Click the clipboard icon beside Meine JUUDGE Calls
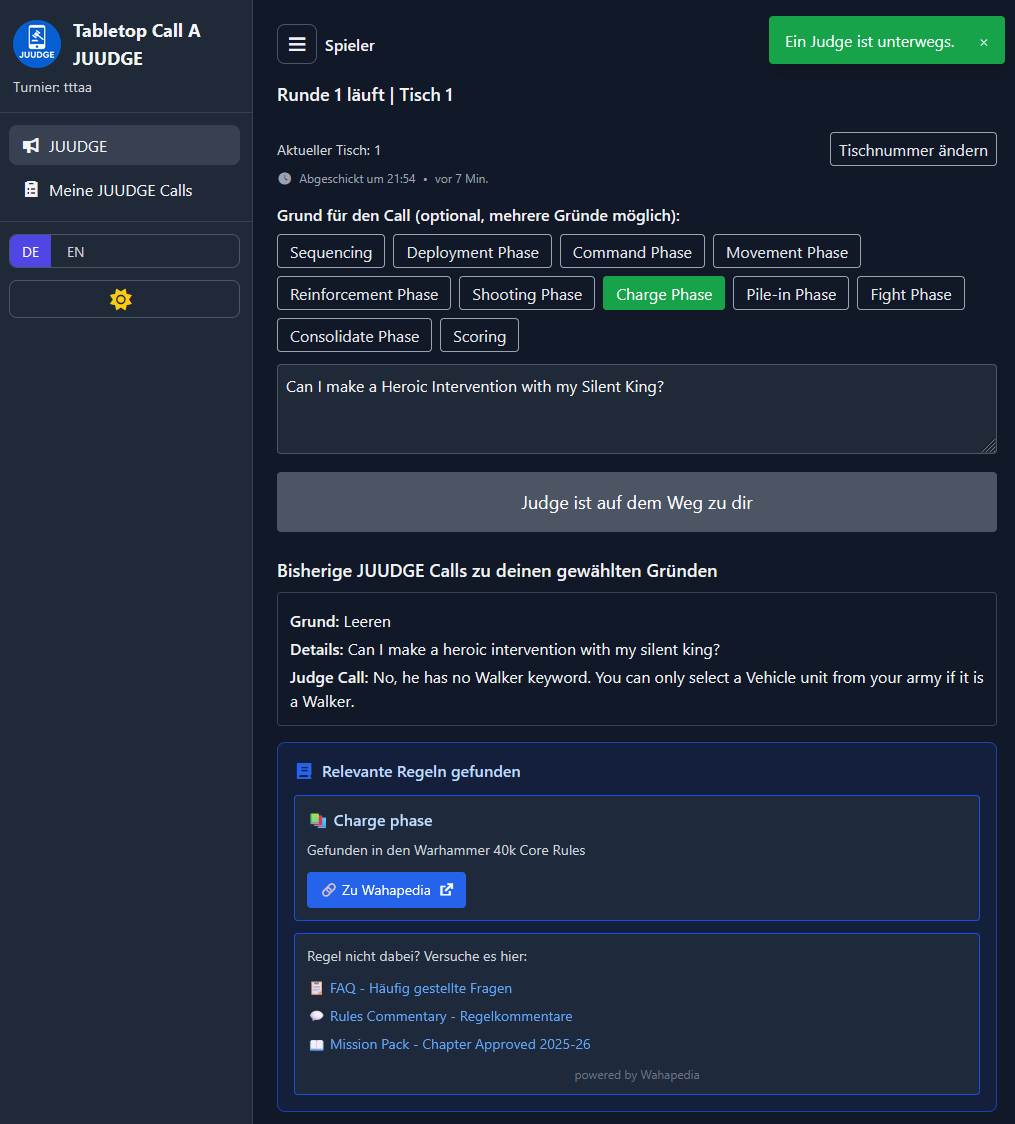Viewport: 1015px width, 1124px height. pyautogui.click(x=31, y=190)
